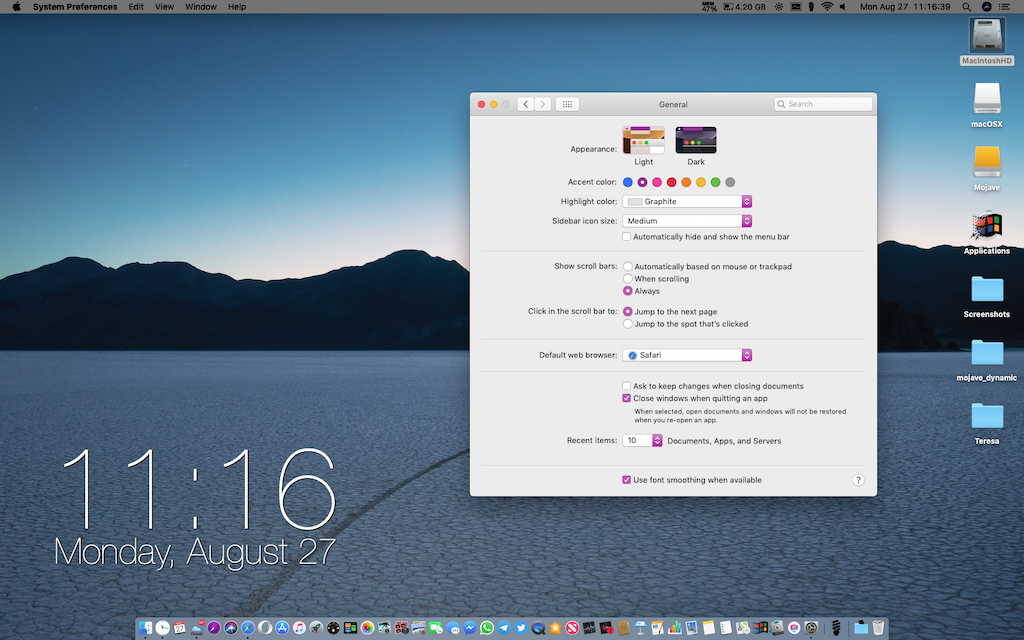Open the Twitter Dock icon
Screen dimensions: 1024x640
[x=521, y=628]
